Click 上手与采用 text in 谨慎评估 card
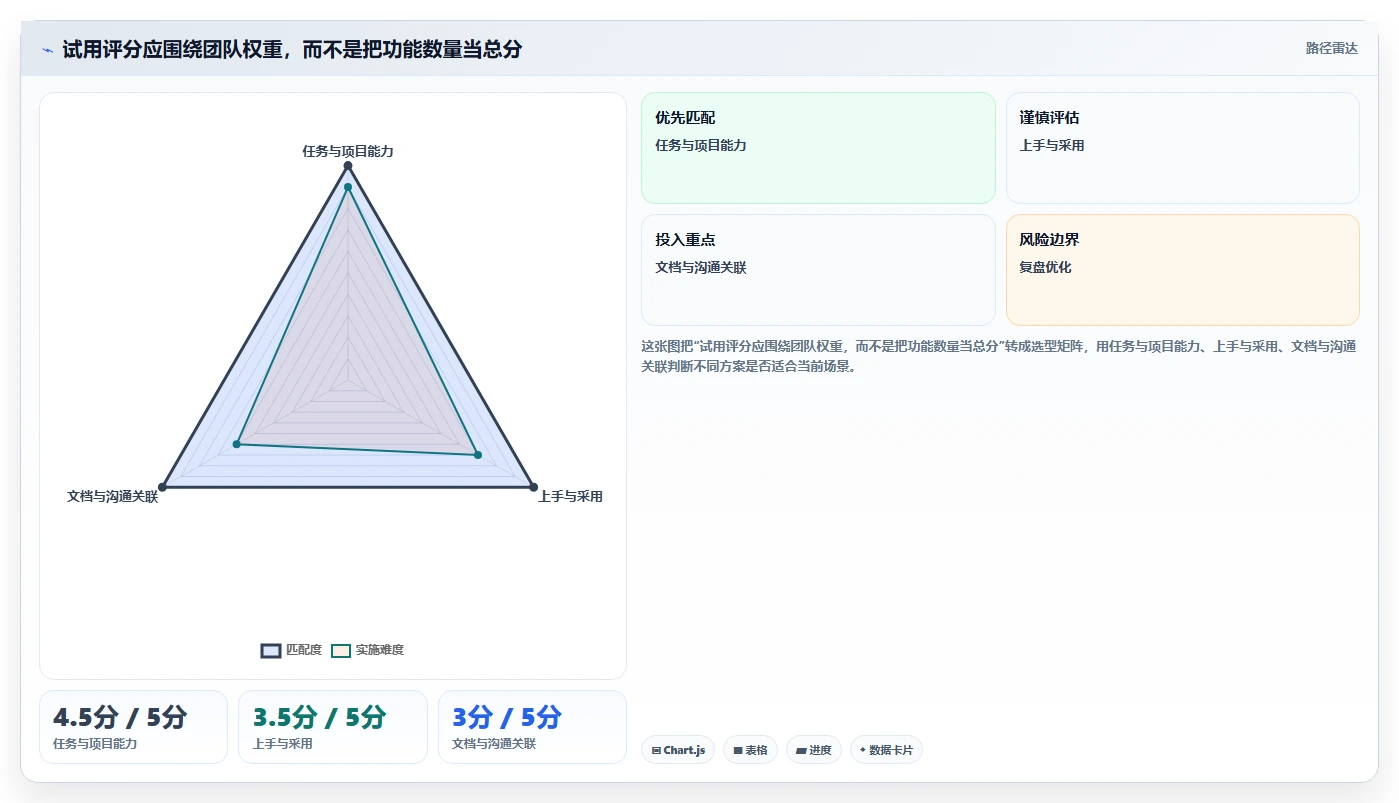Image resolution: width=1399 pixels, height=803 pixels. coord(1052,146)
